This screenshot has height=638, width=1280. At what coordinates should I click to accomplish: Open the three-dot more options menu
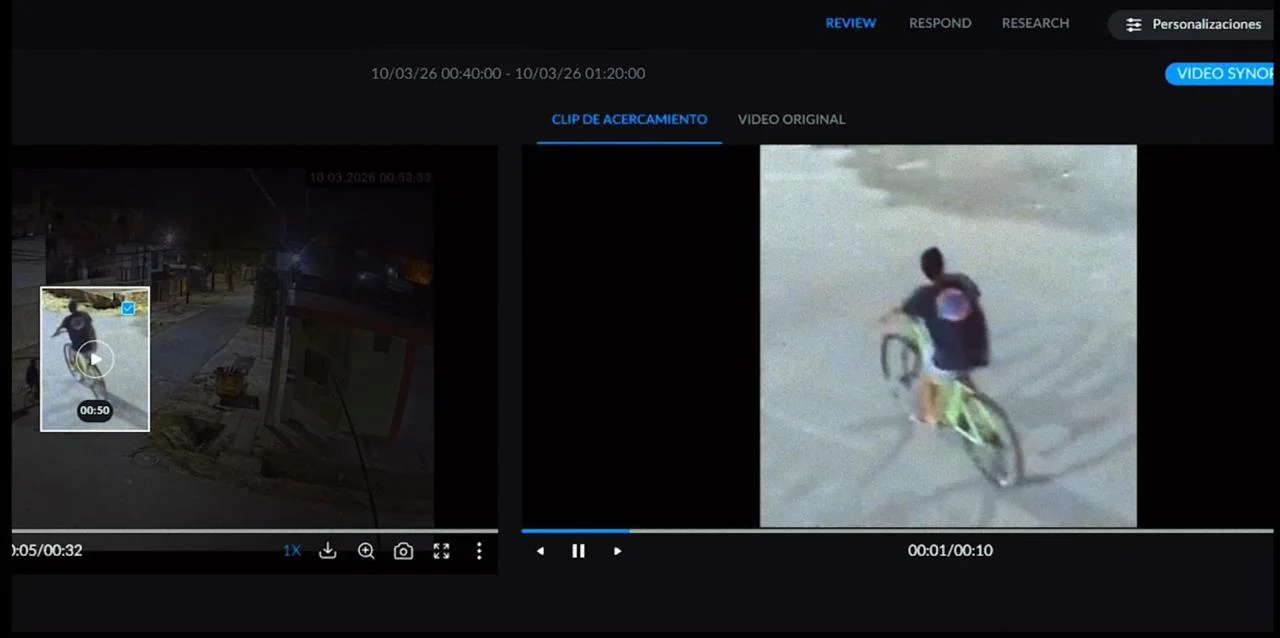coord(479,551)
